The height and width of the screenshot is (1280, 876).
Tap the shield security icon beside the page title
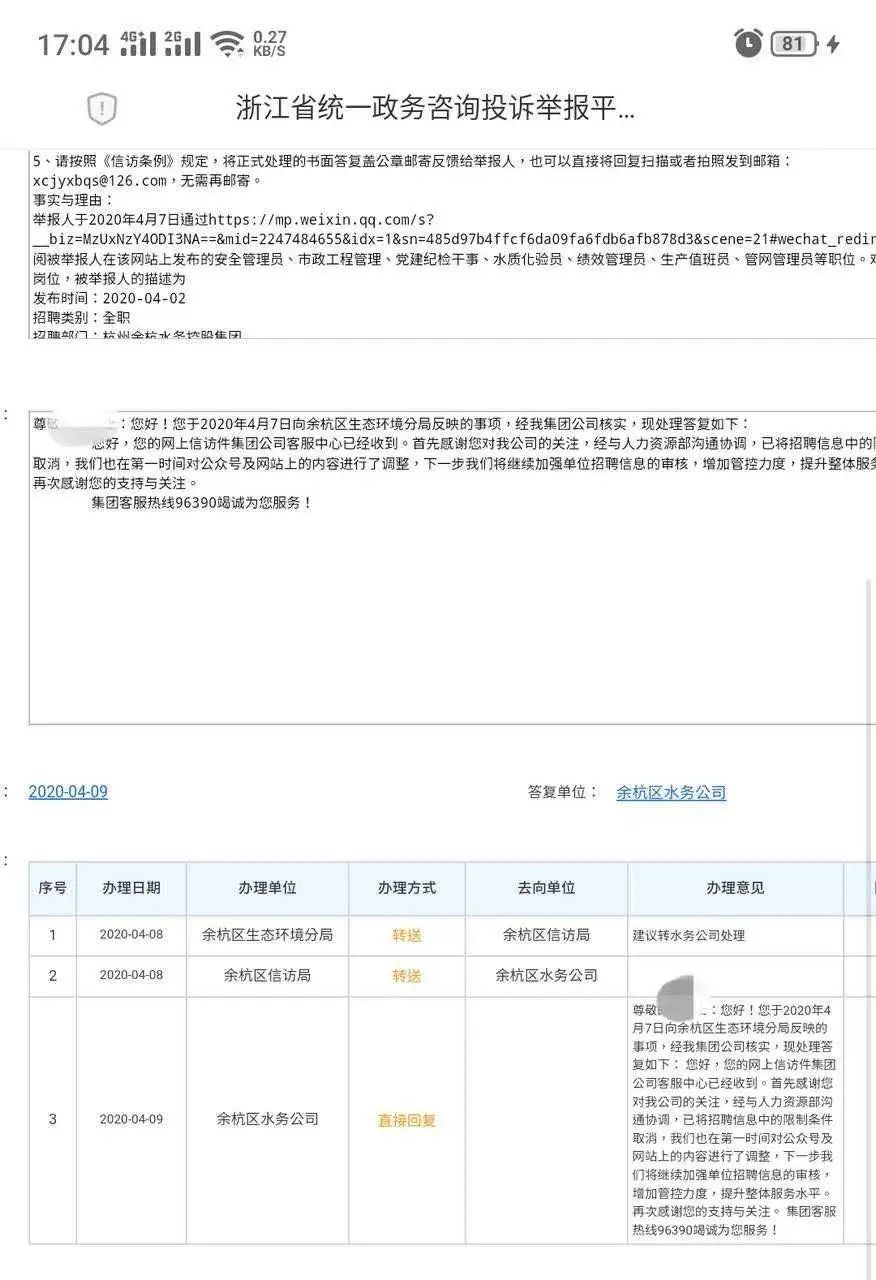[x=102, y=108]
